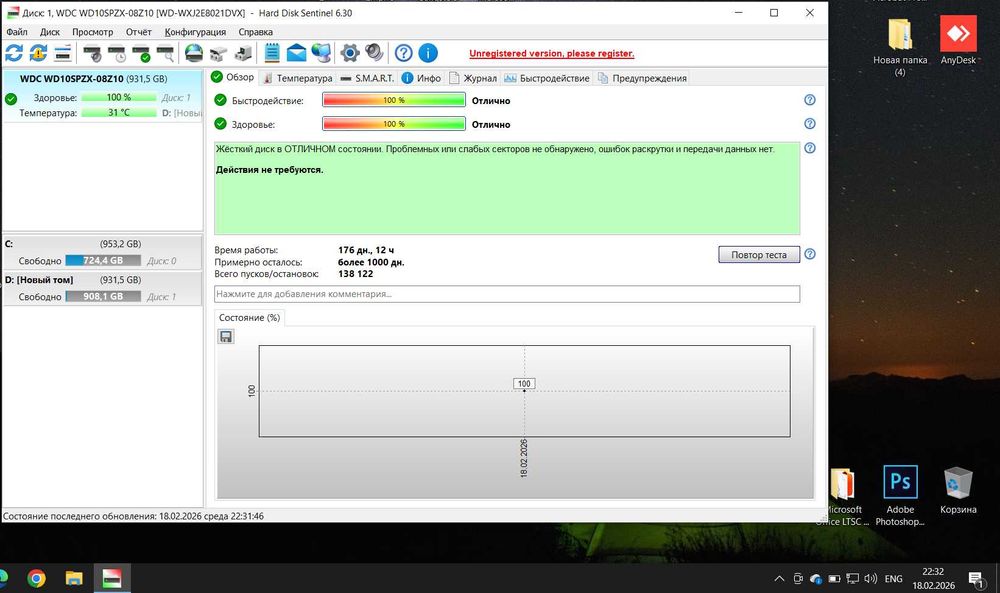Switch to the Обзор tab
The width and height of the screenshot is (1000, 593).
[x=233, y=77]
